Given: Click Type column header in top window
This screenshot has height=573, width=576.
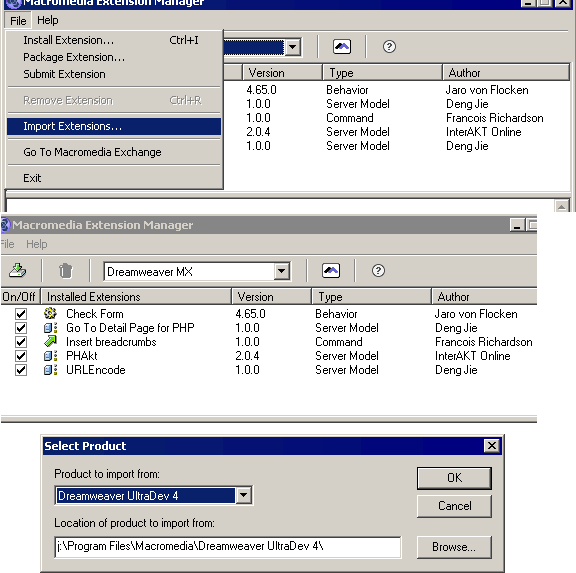Looking at the screenshot, I should pyautogui.click(x=382, y=73).
